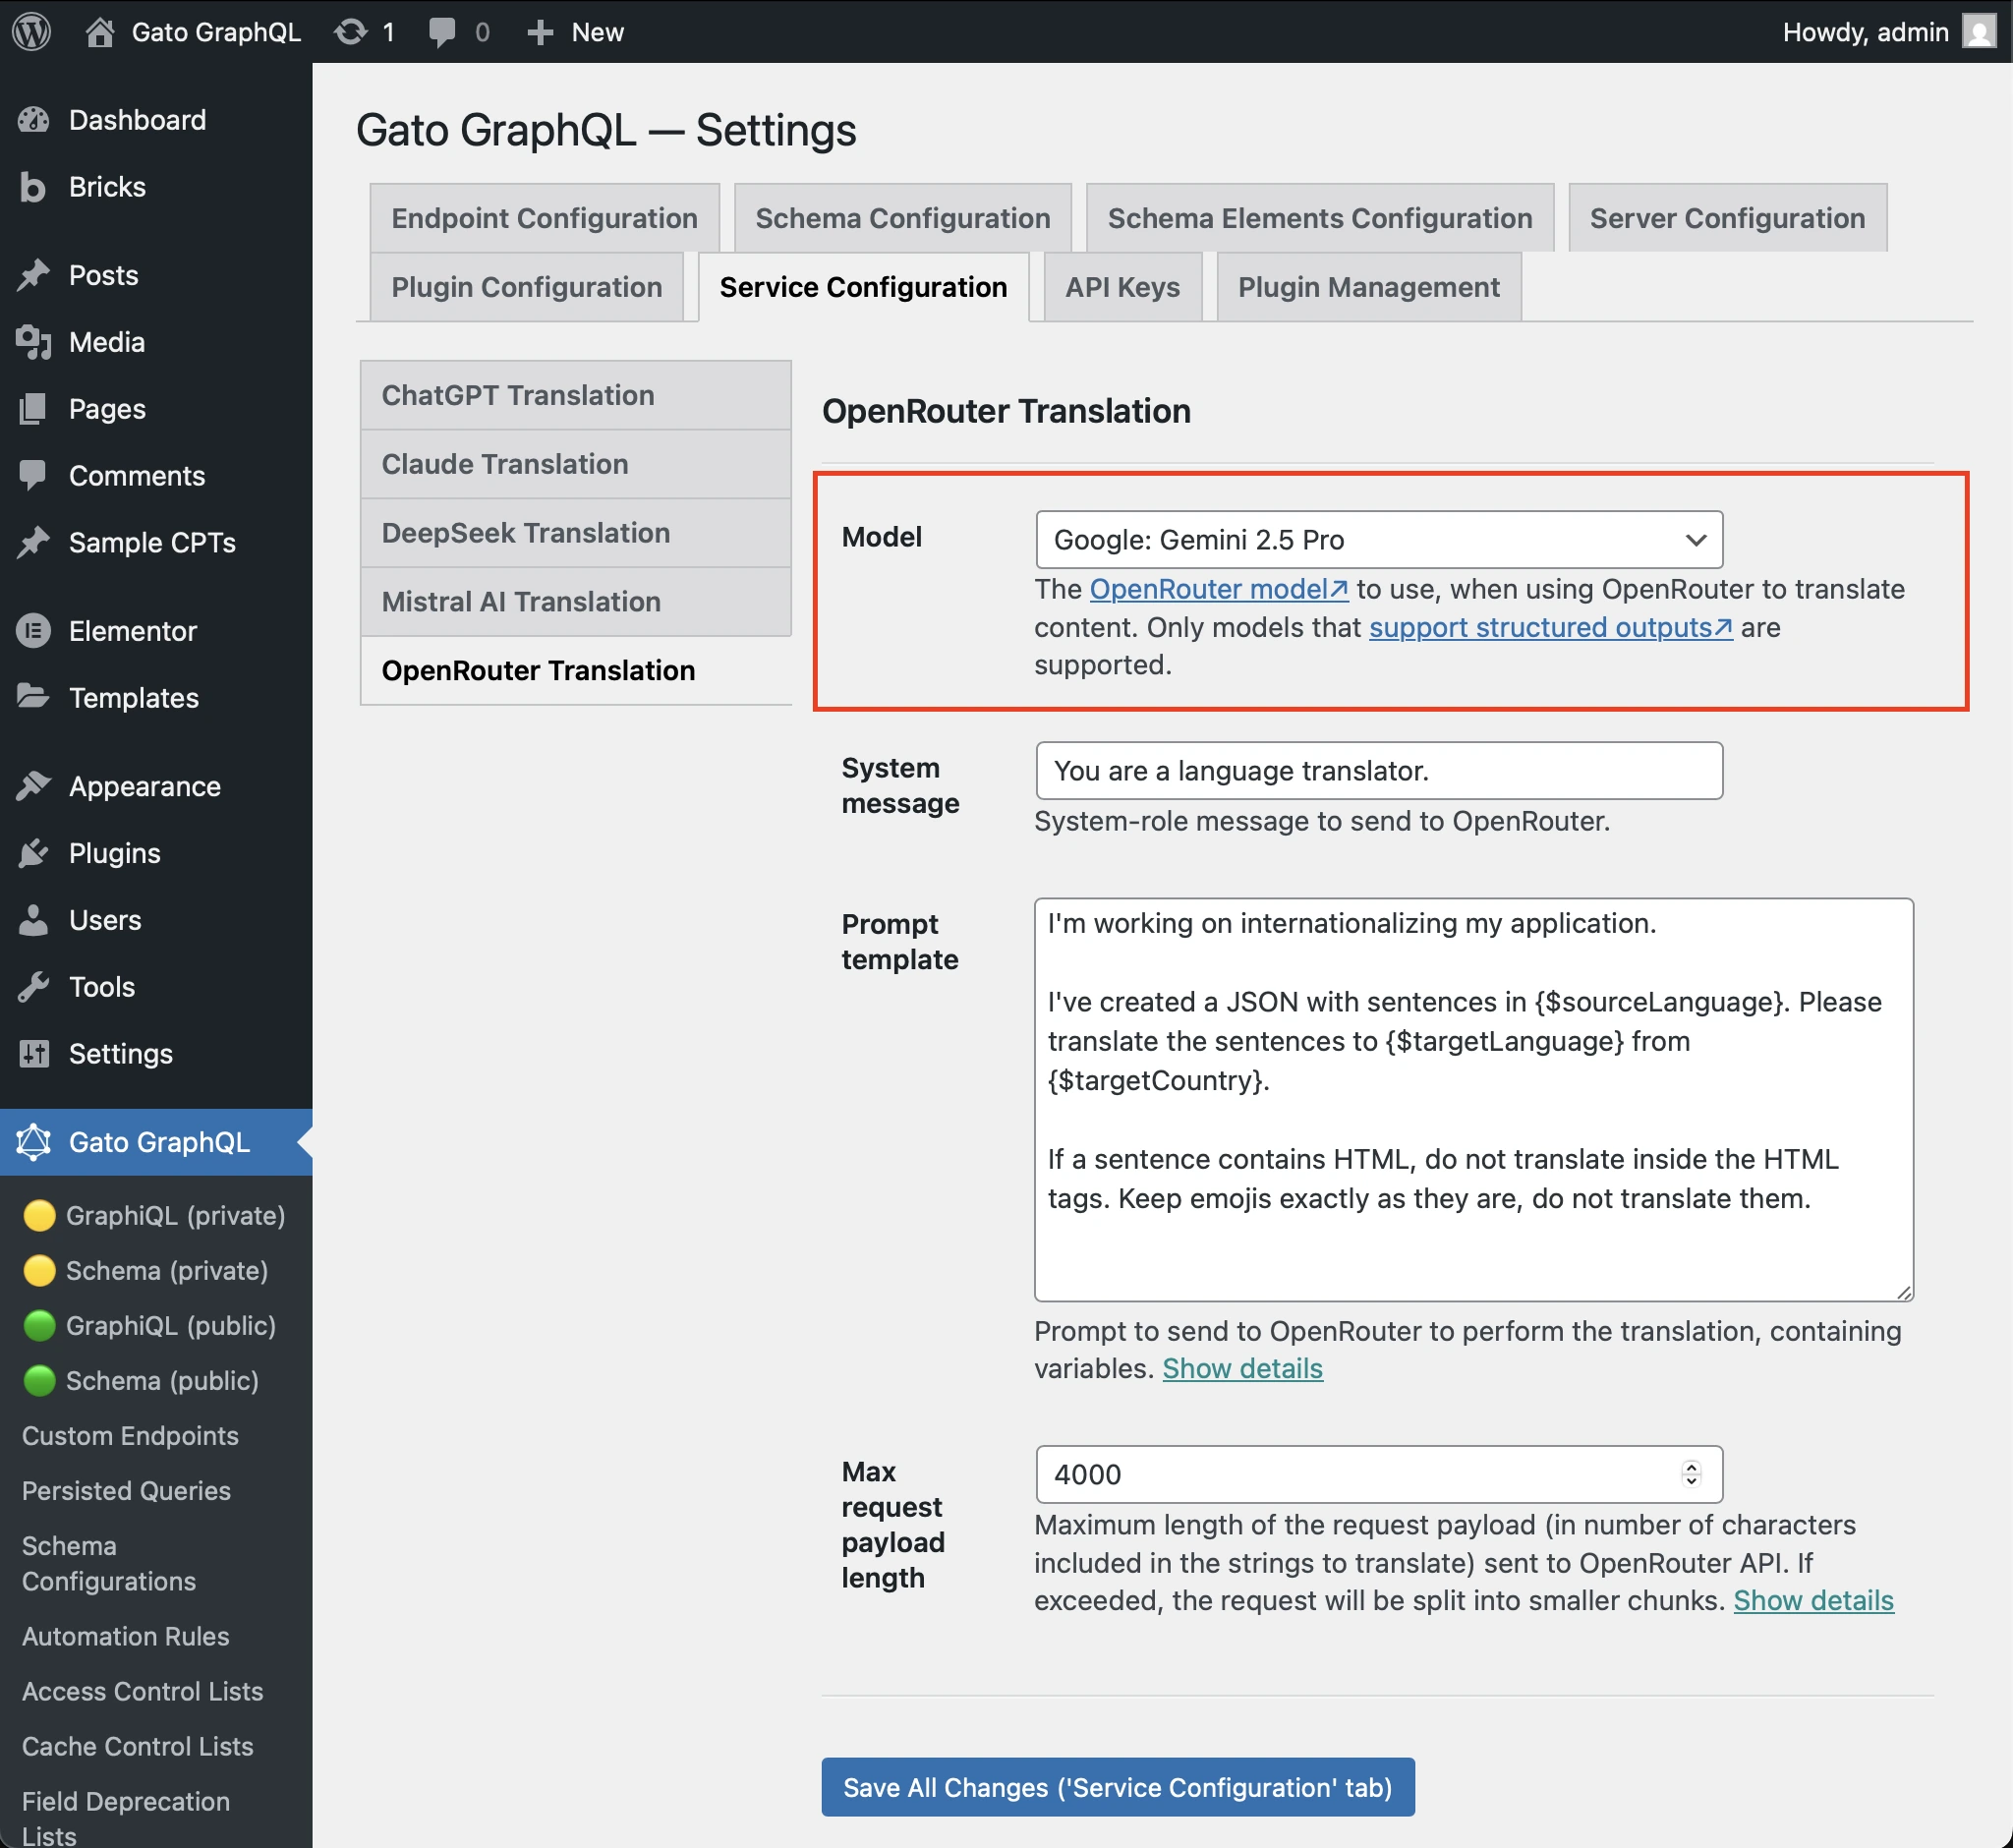The height and width of the screenshot is (1848, 2013).
Task: Click inside the Prompt template textarea
Action: tap(1473, 1099)
